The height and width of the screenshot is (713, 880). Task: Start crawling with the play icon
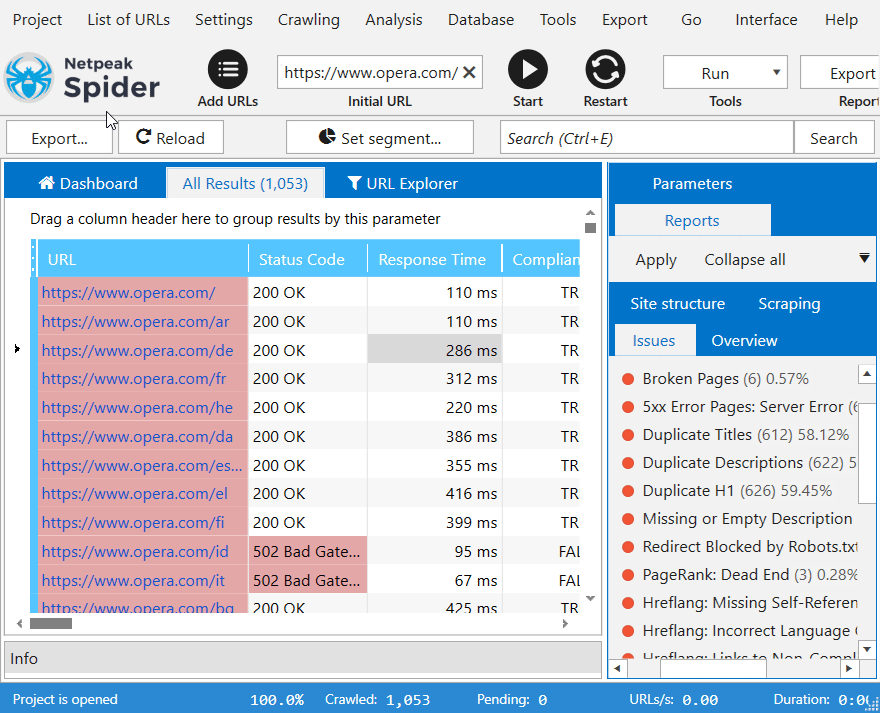[528, 70]
